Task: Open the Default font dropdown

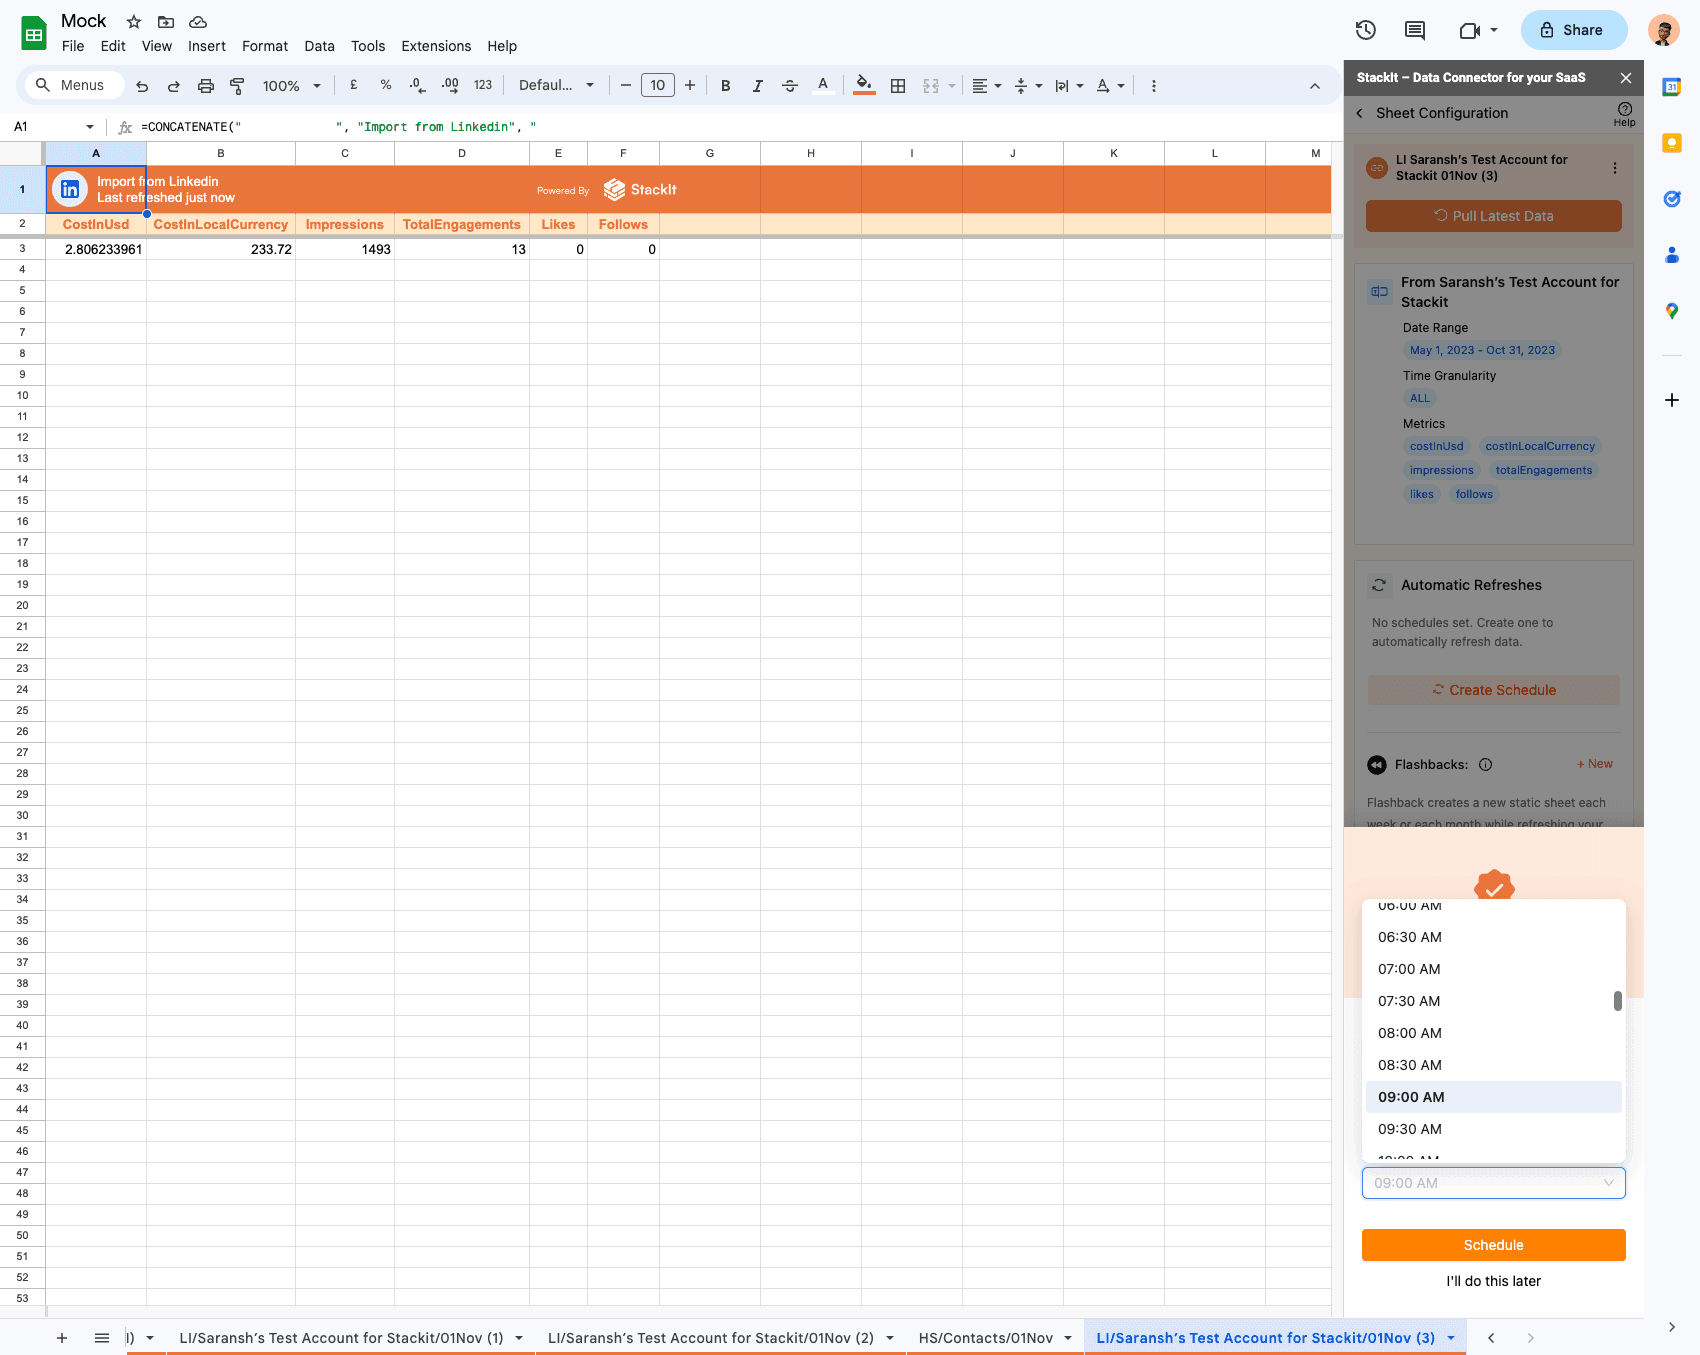Action: [x=557, y=86]
